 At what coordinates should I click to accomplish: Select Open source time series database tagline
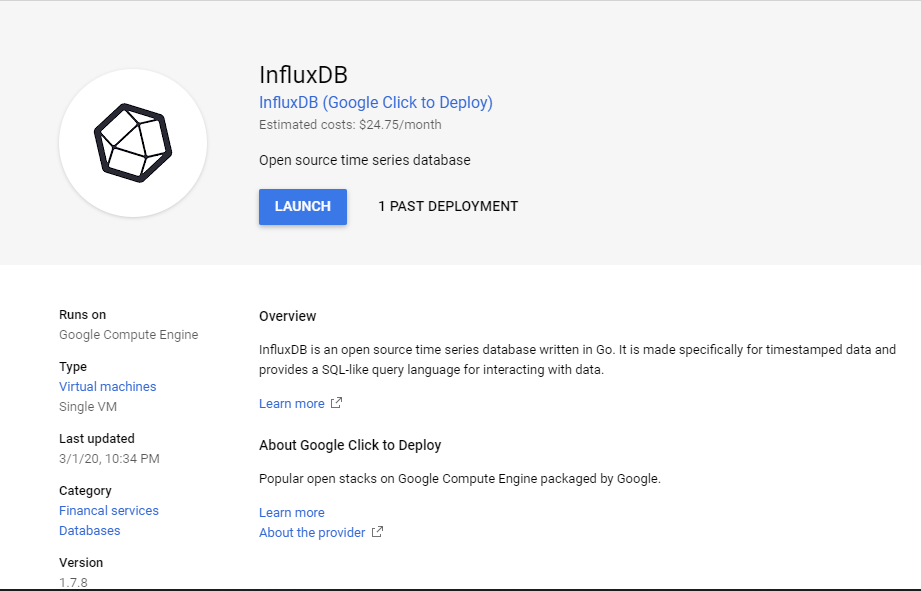pyautogui.click(x=365, y=160)
